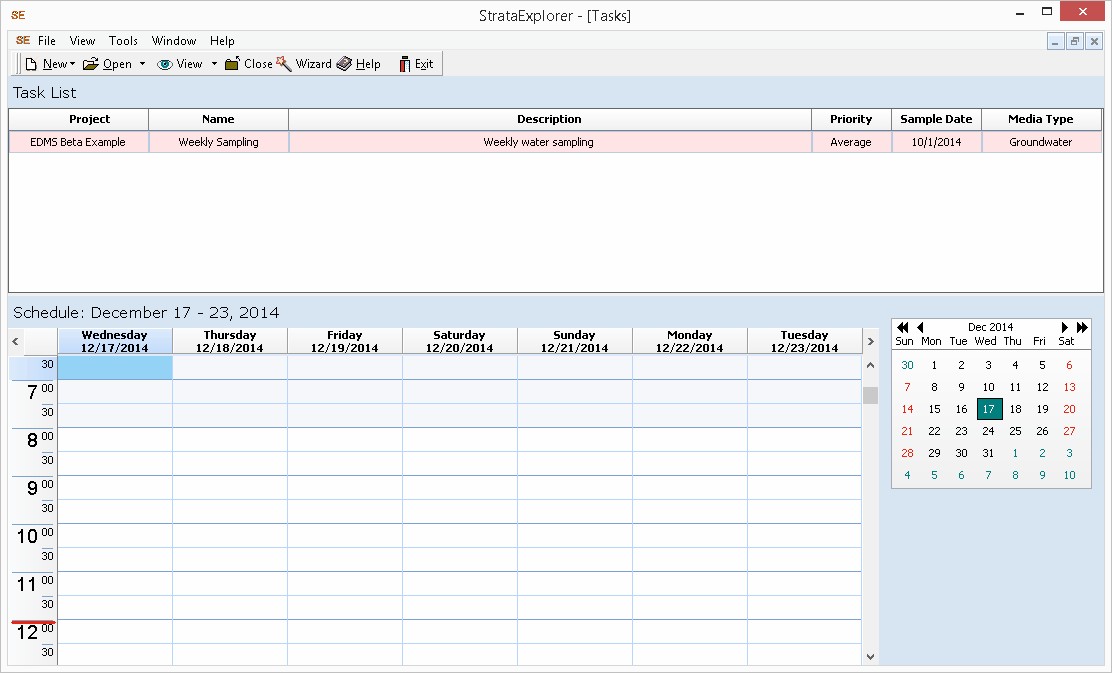The height and width of the screenshot is (673, 1112).
Task: Select the Weekly Sampling task row
Action: coord(218,142)
